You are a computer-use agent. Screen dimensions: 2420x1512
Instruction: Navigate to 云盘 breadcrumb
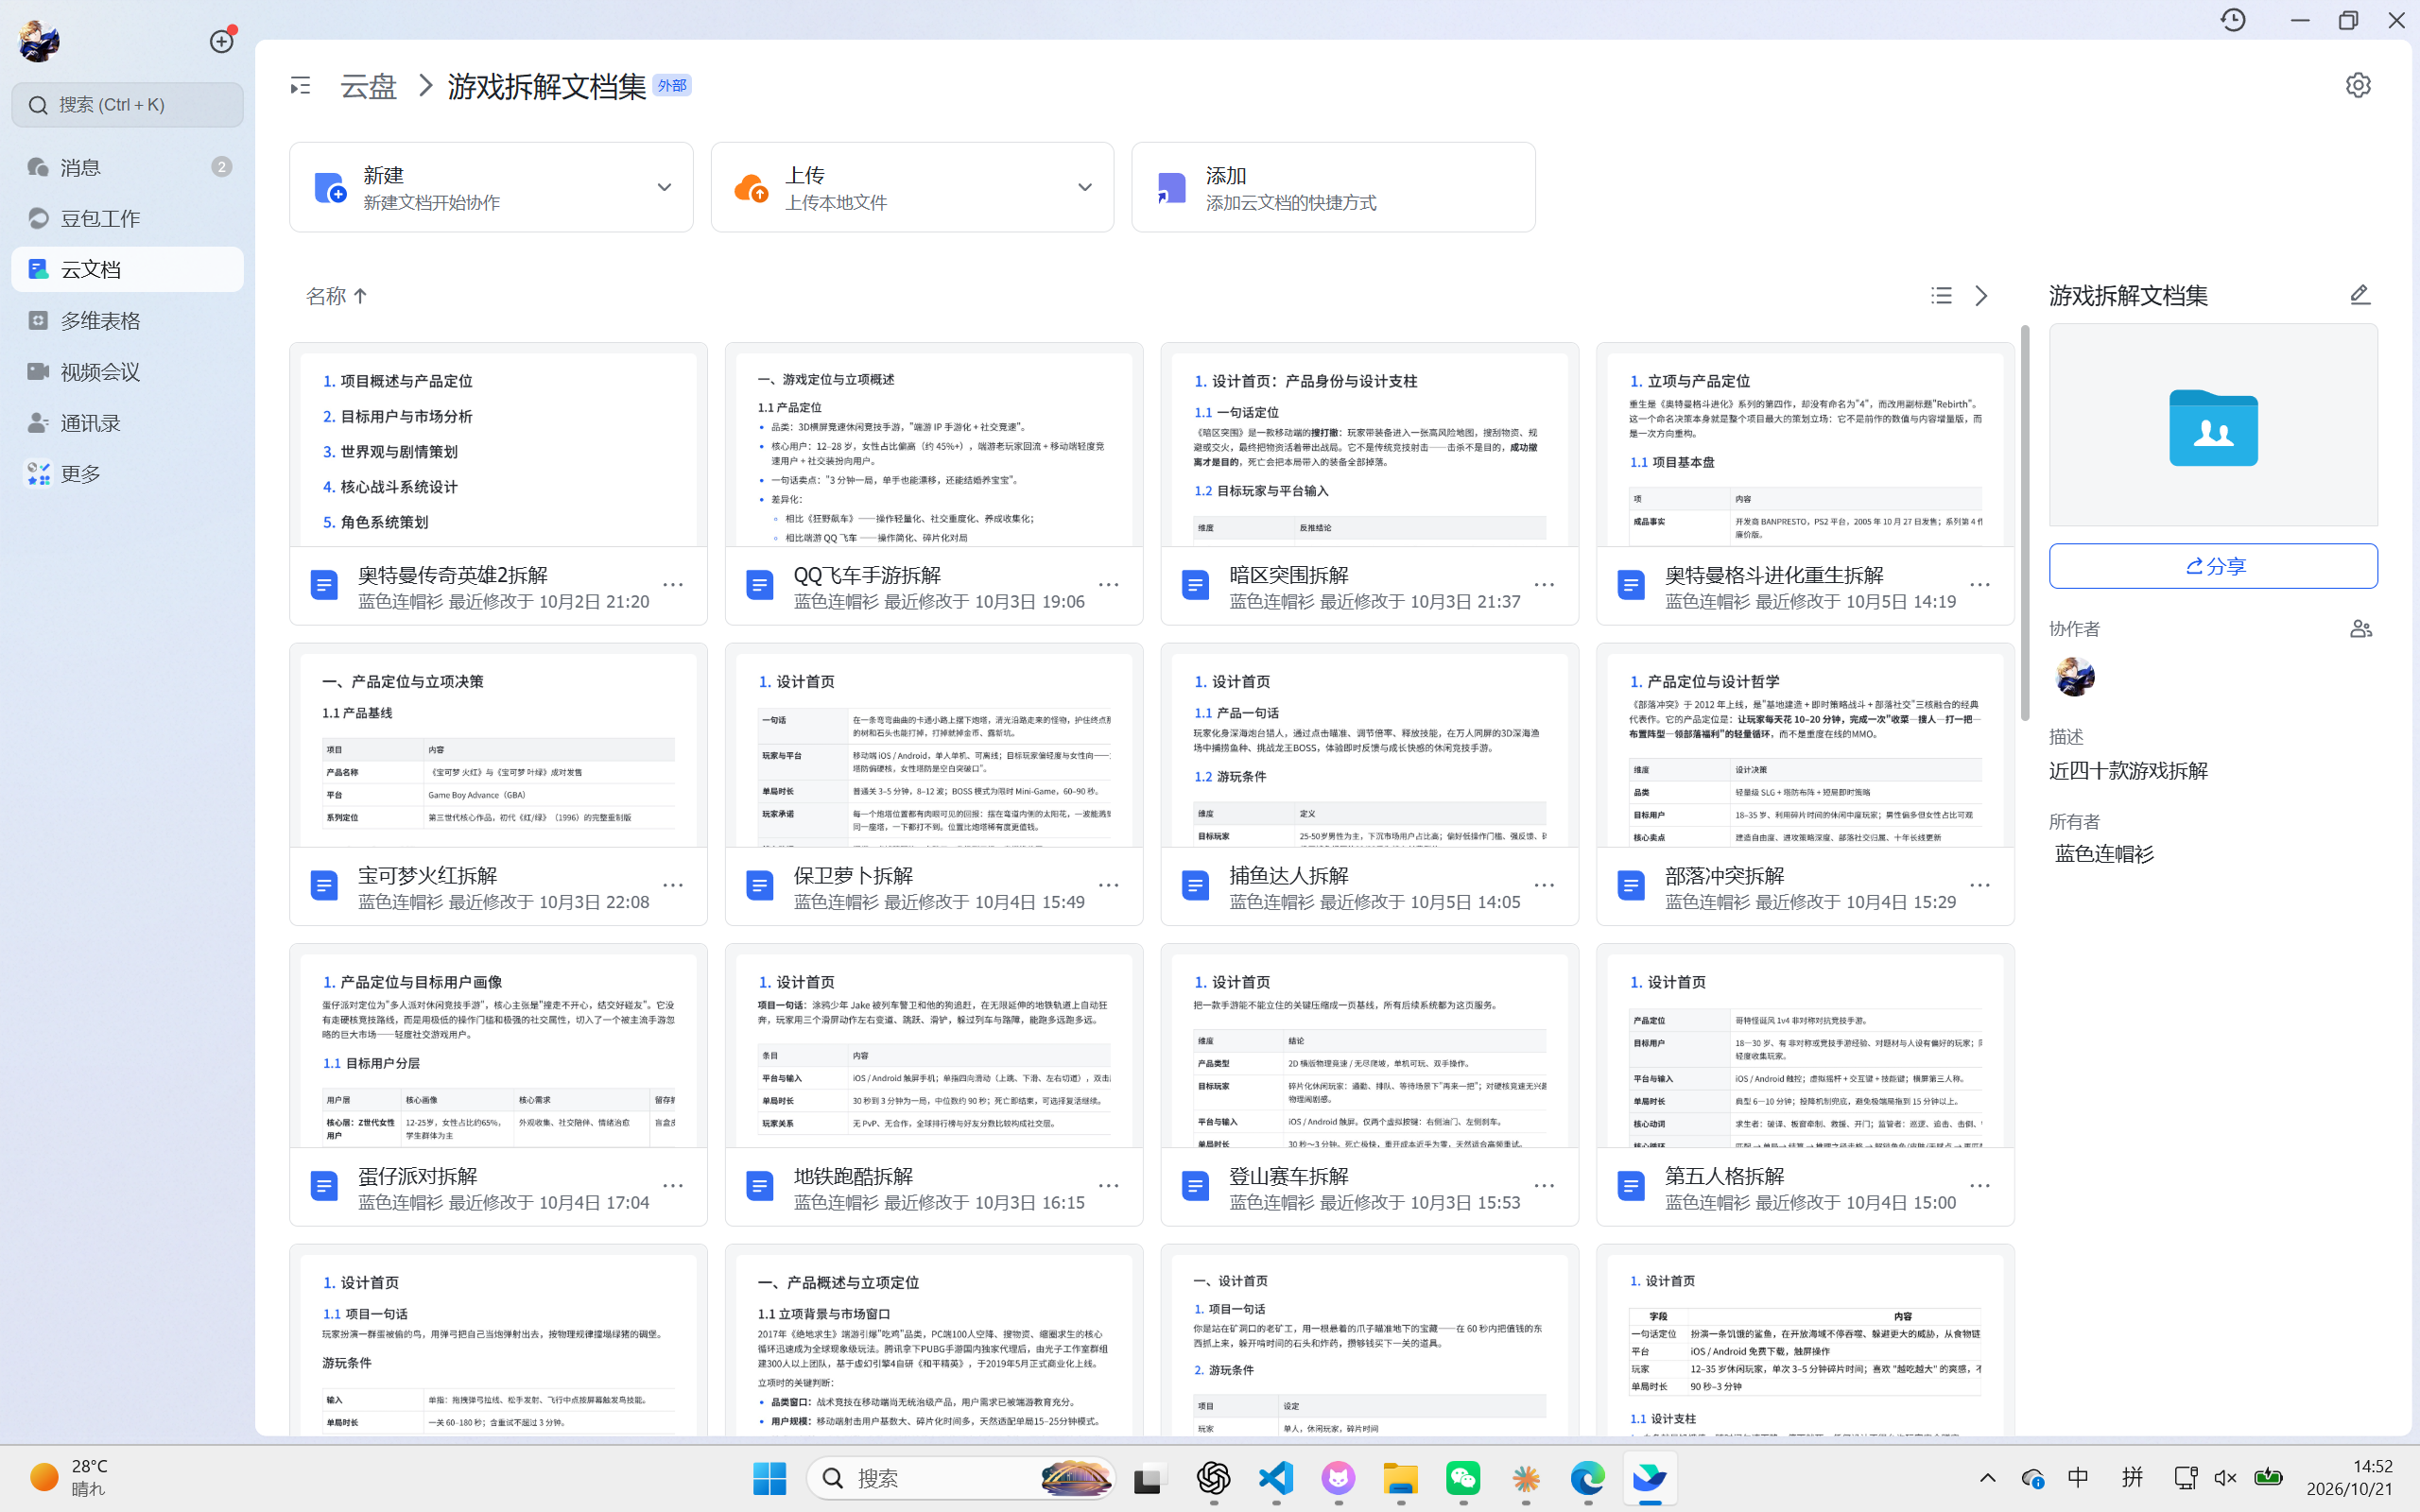coord(368,86)
